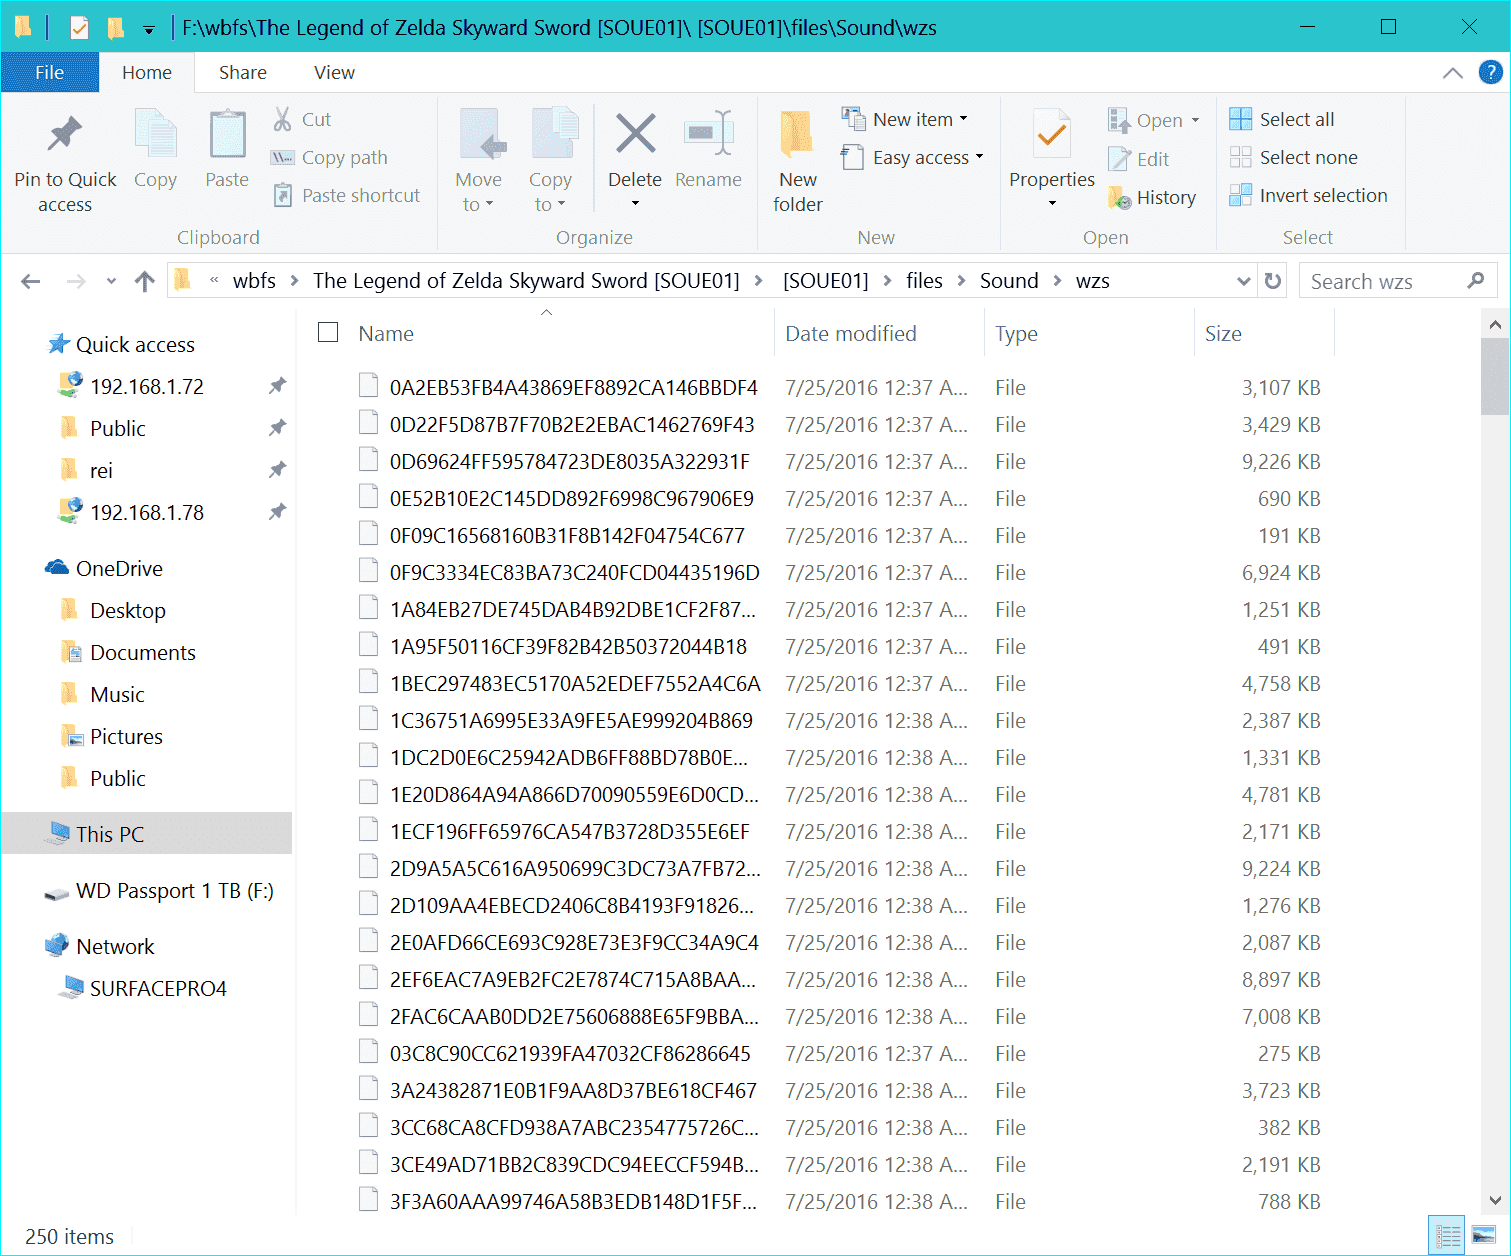Switch to the Home tab
The height and width of the screenshot is (1256, 1511).
147,72
